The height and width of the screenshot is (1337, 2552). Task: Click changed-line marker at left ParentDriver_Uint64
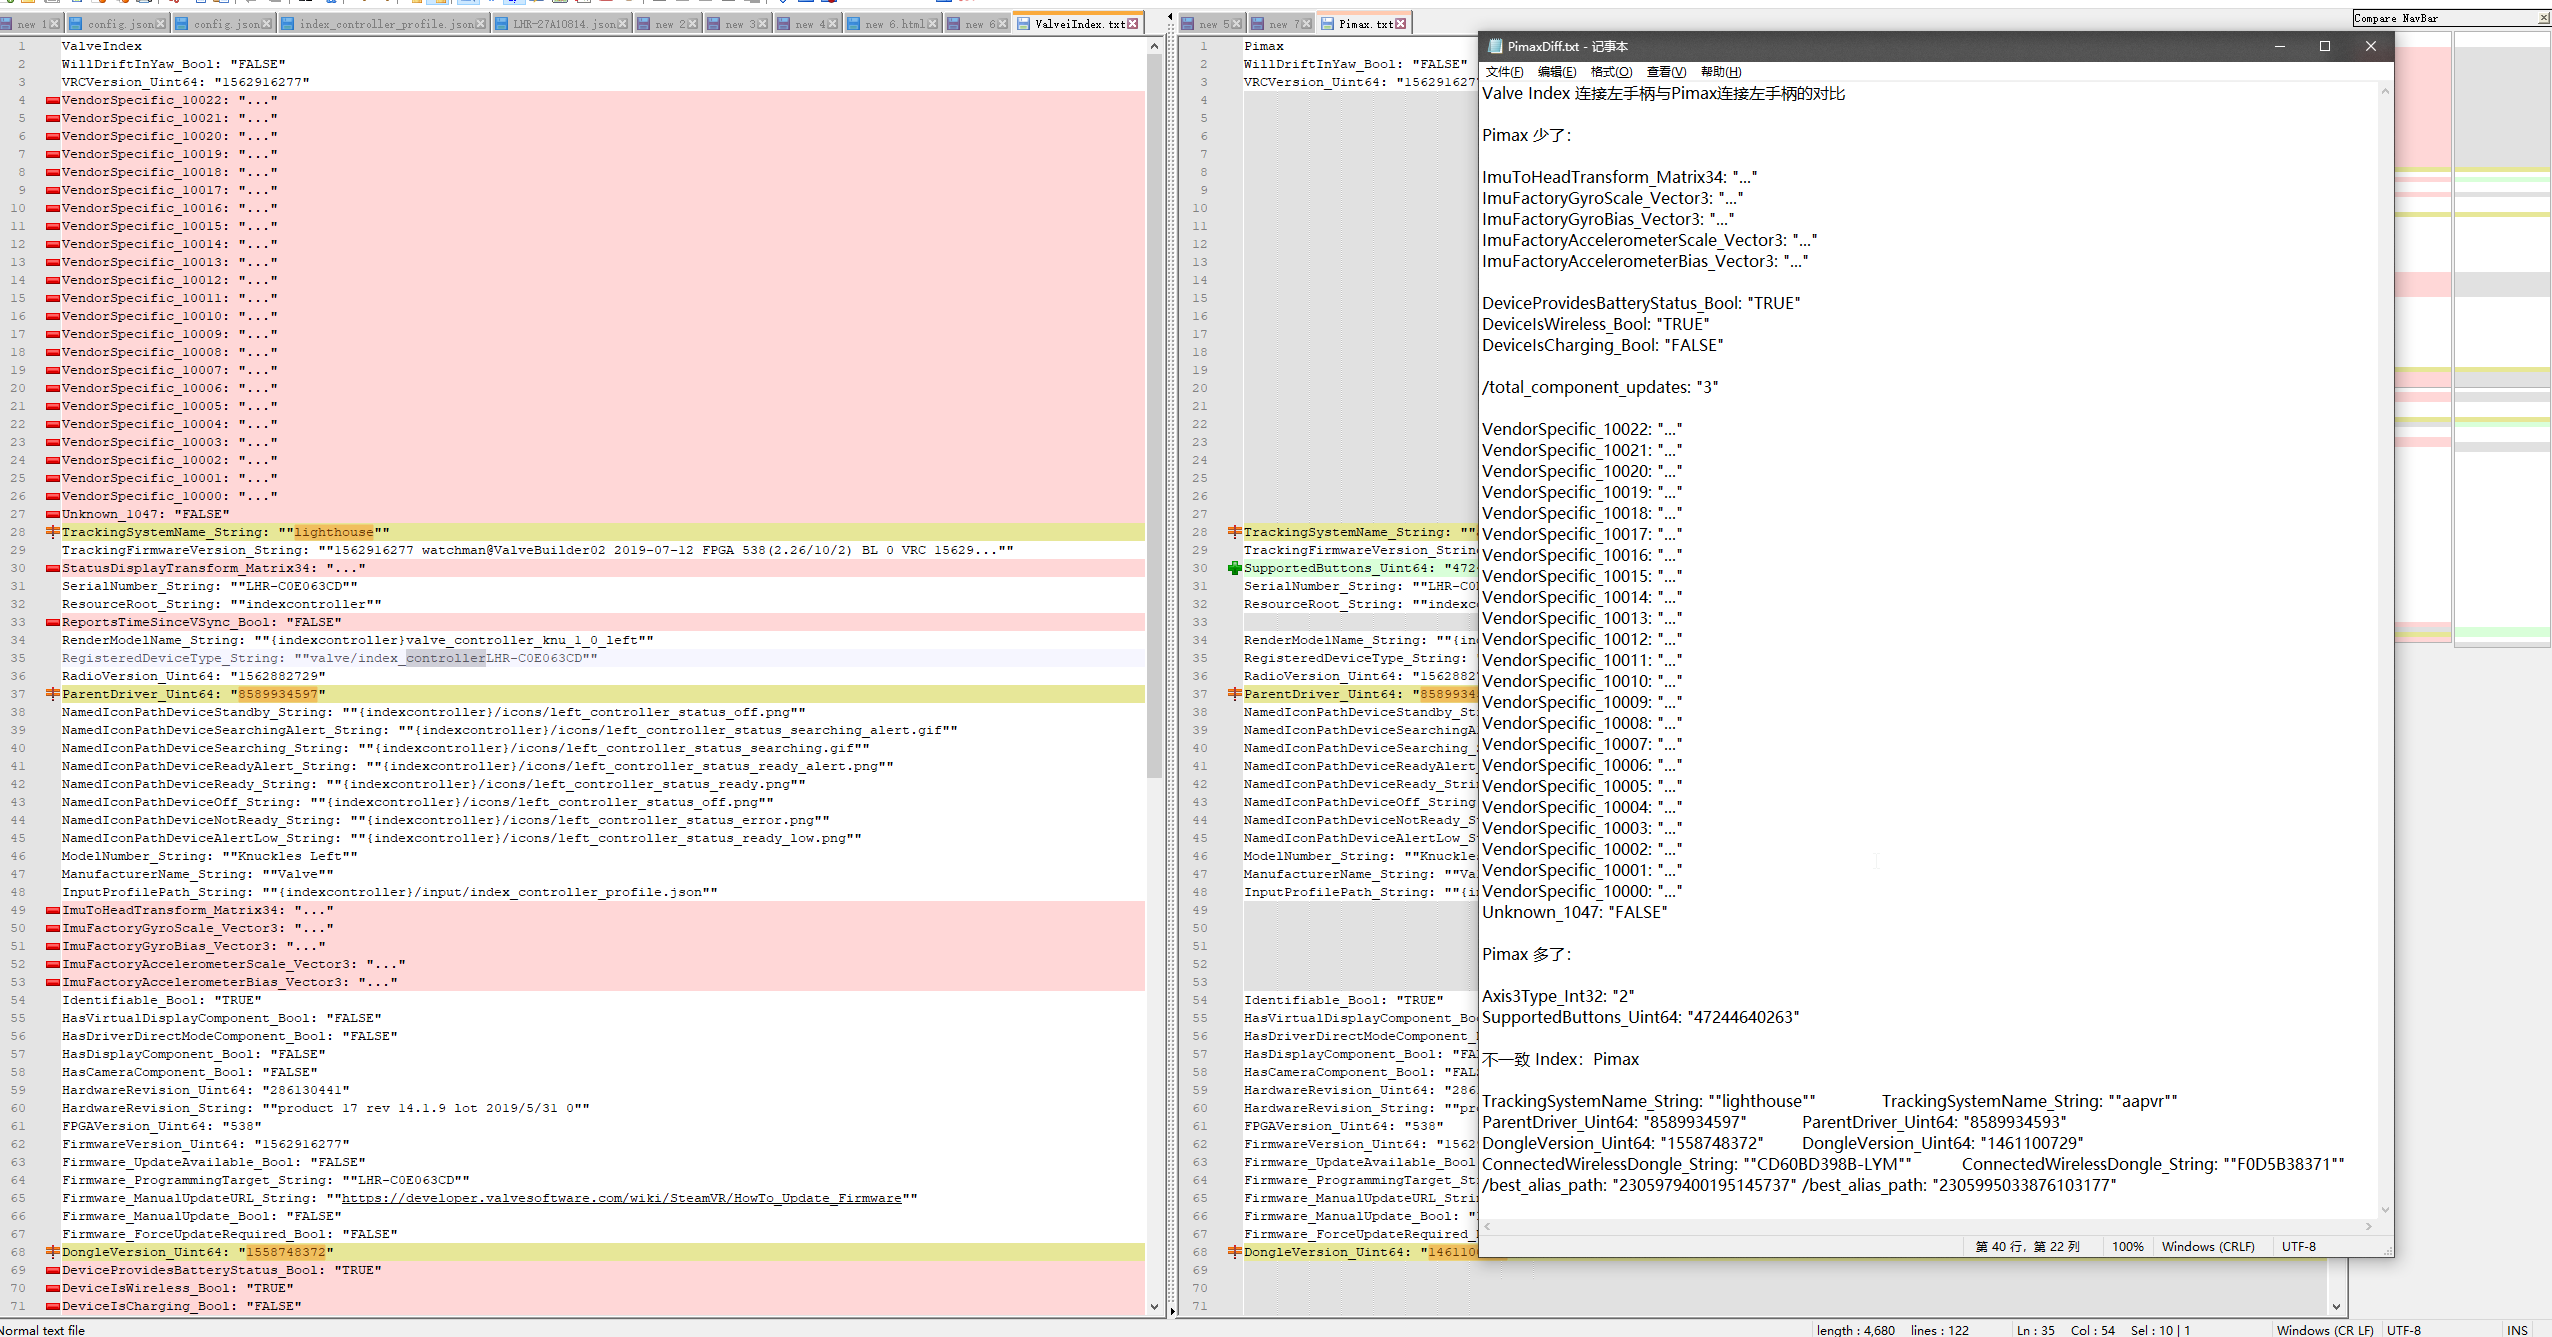[52, 694]
